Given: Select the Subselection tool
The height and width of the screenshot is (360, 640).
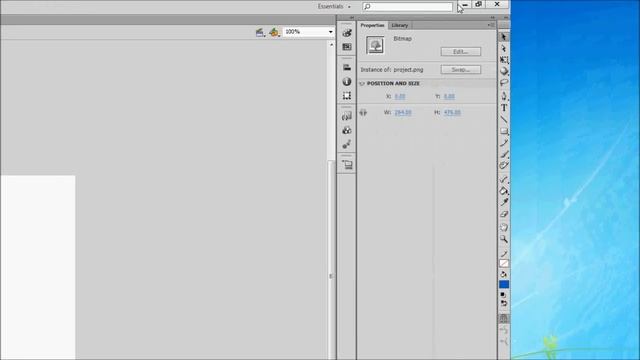Looking at the screenshot, I should [504, 49].
